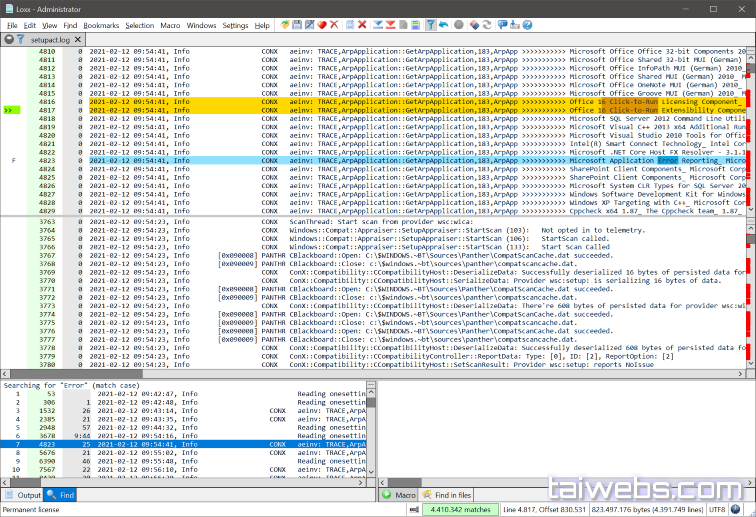Image resolution: width=756 pixels, height=517 pixels.
Task: Close the setupact.log tab
Action: click(9, 39)
